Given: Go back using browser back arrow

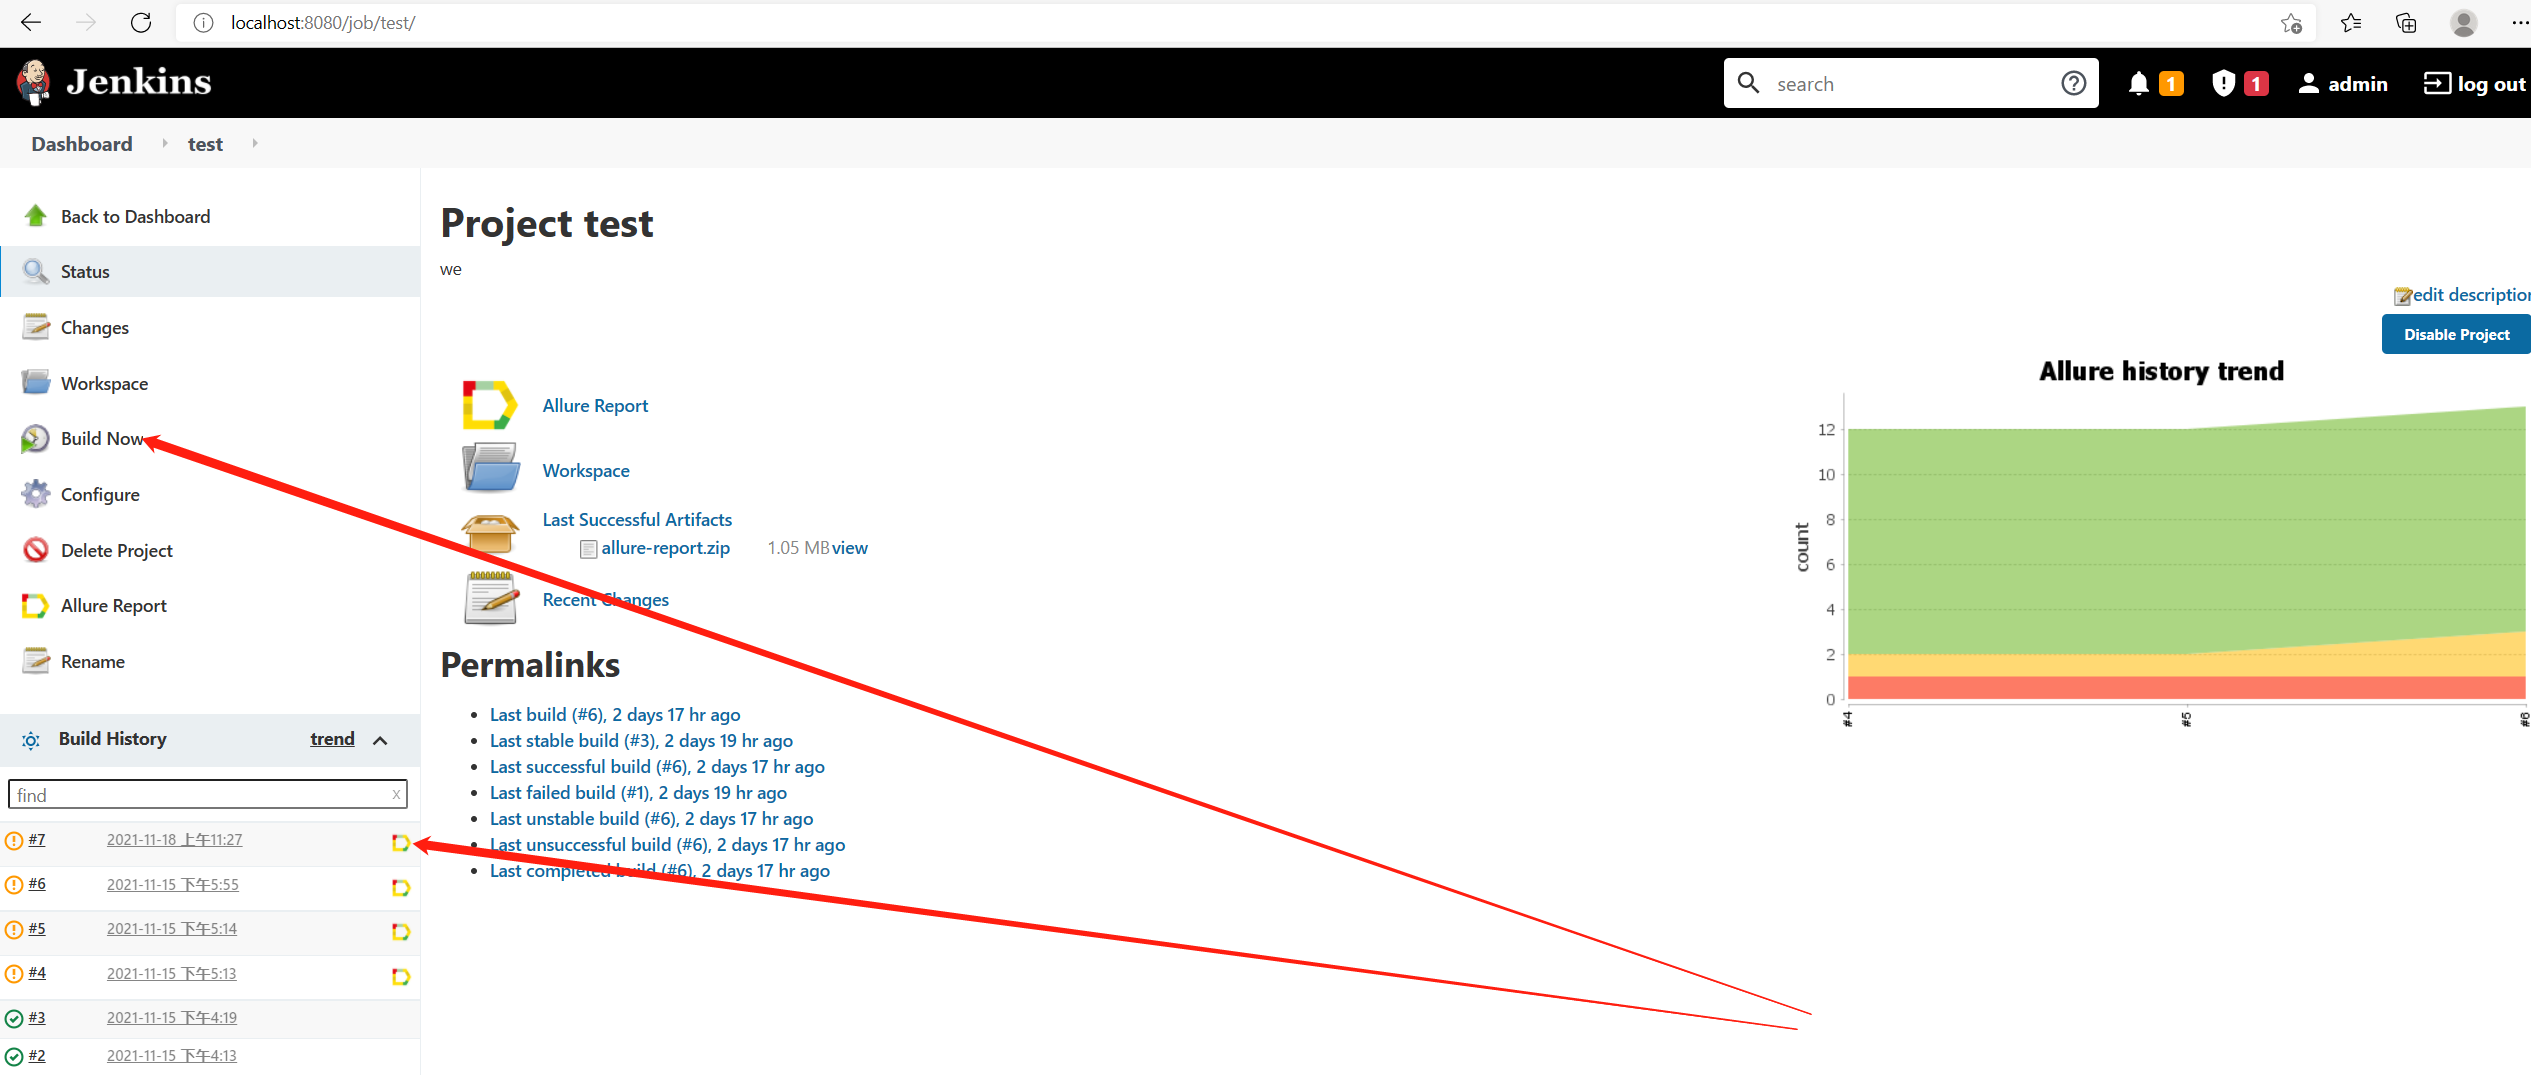Looking at the screenshot, I should (x=31, y=22).
